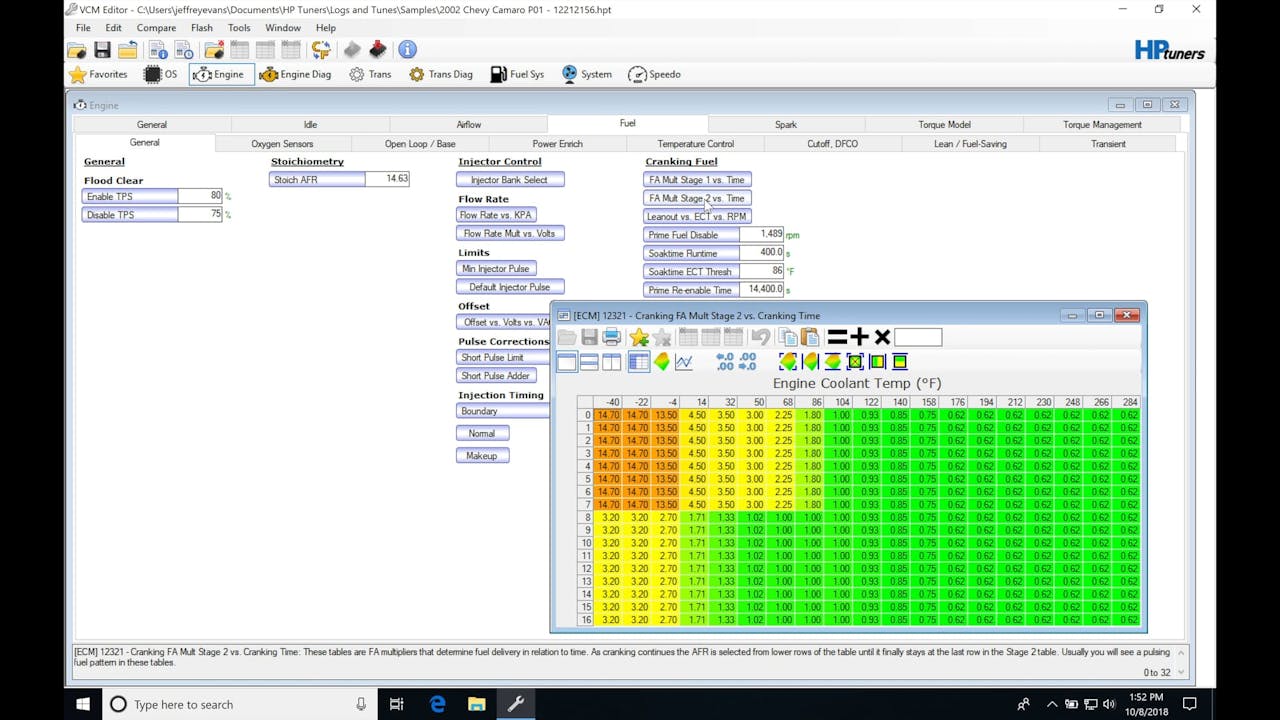Open the Tools menu
The height and width of the screenshot is (720, 1280).
point(239,27)
